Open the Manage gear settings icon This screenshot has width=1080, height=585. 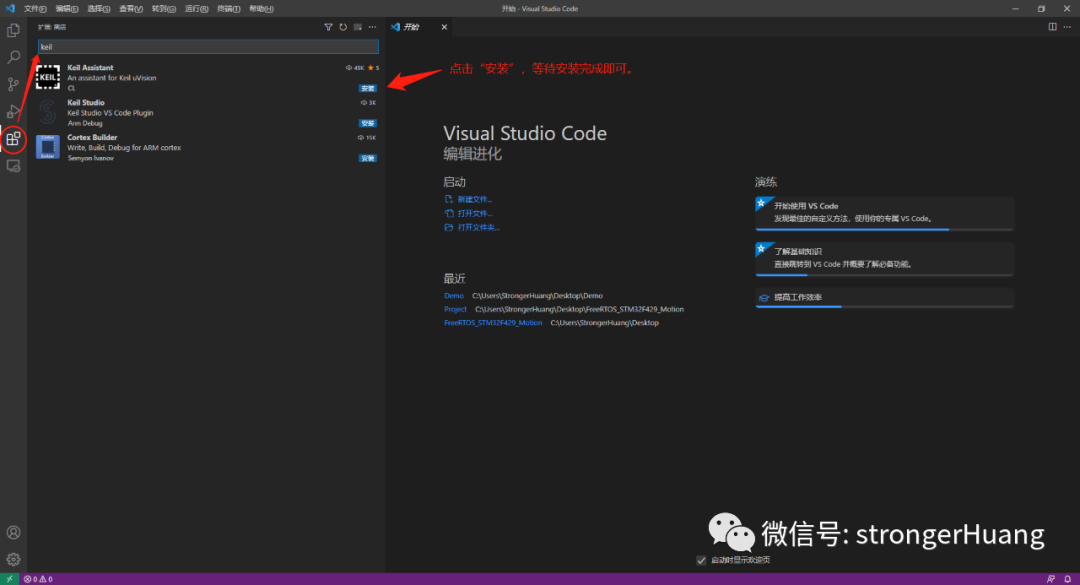(13, 559)
